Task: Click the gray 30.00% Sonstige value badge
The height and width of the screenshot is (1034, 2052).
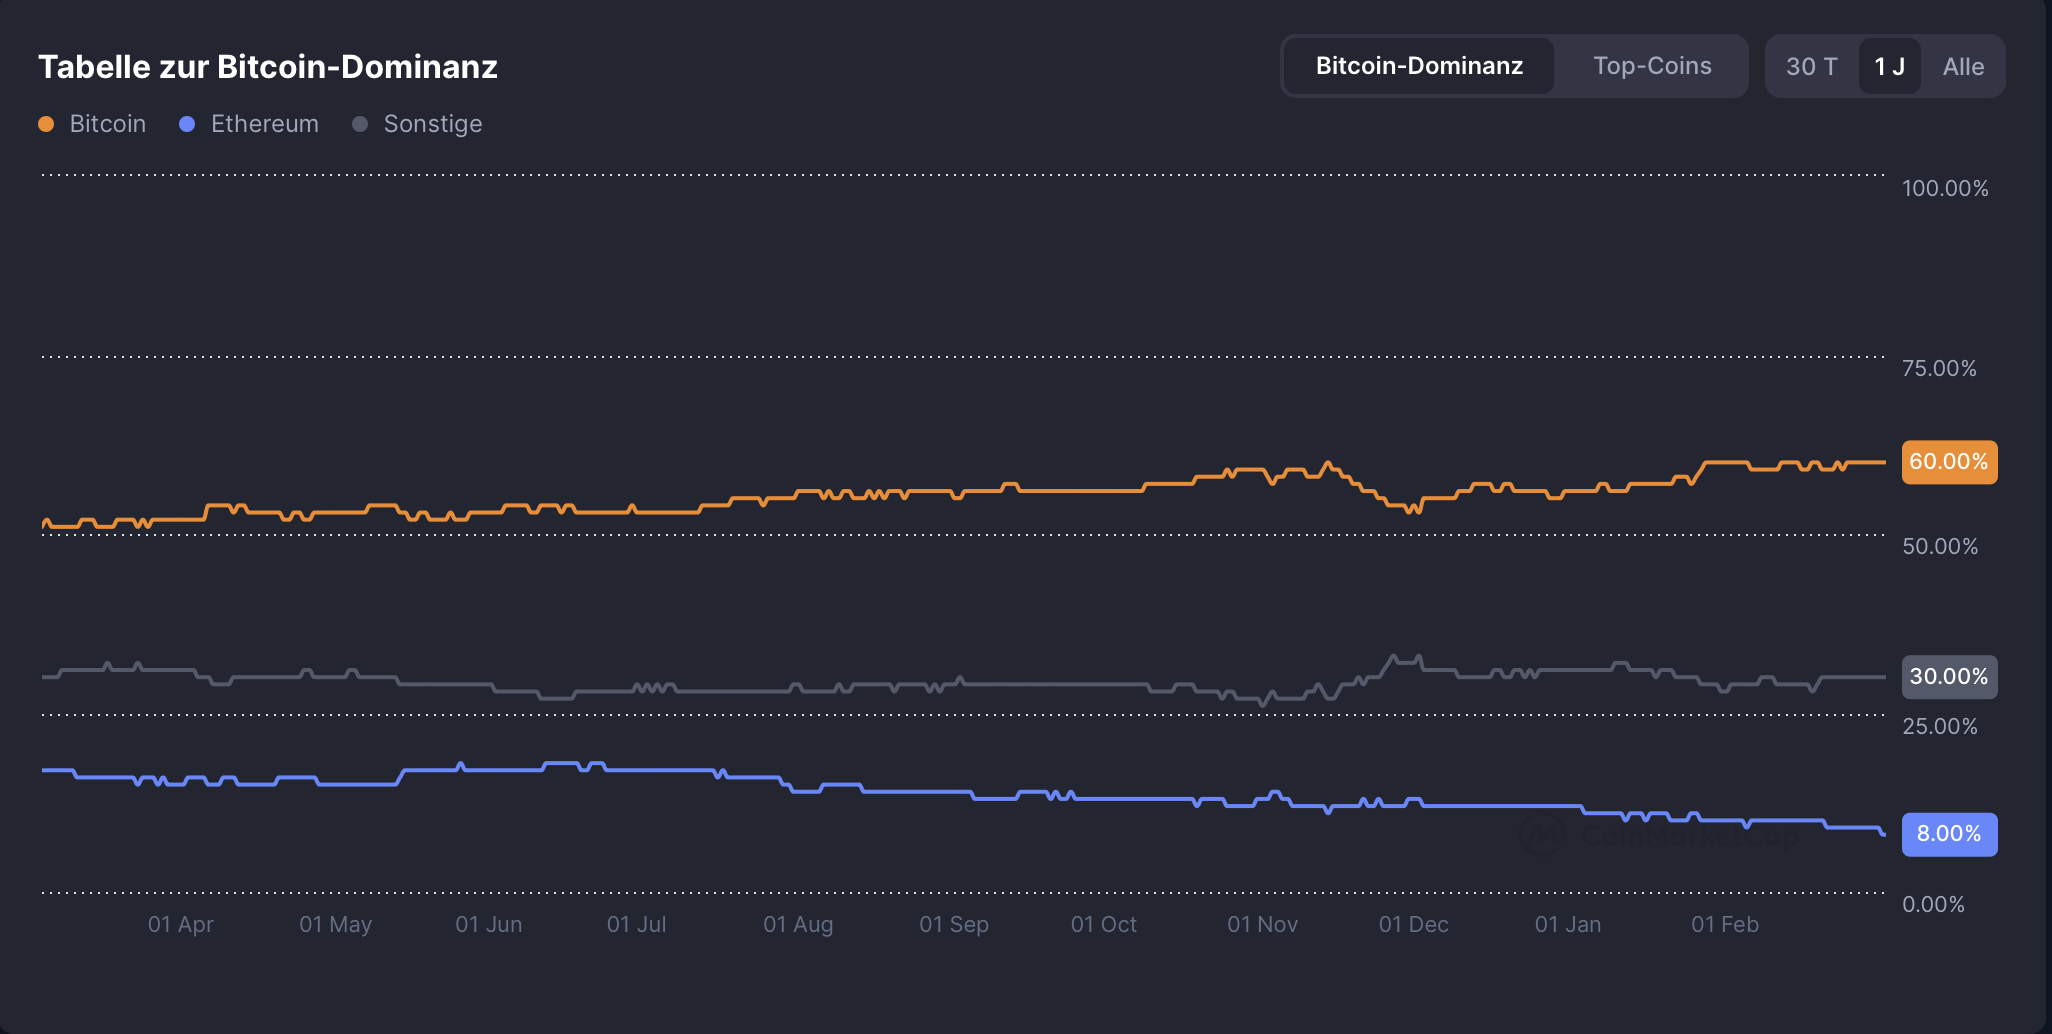Action: 1949,677
